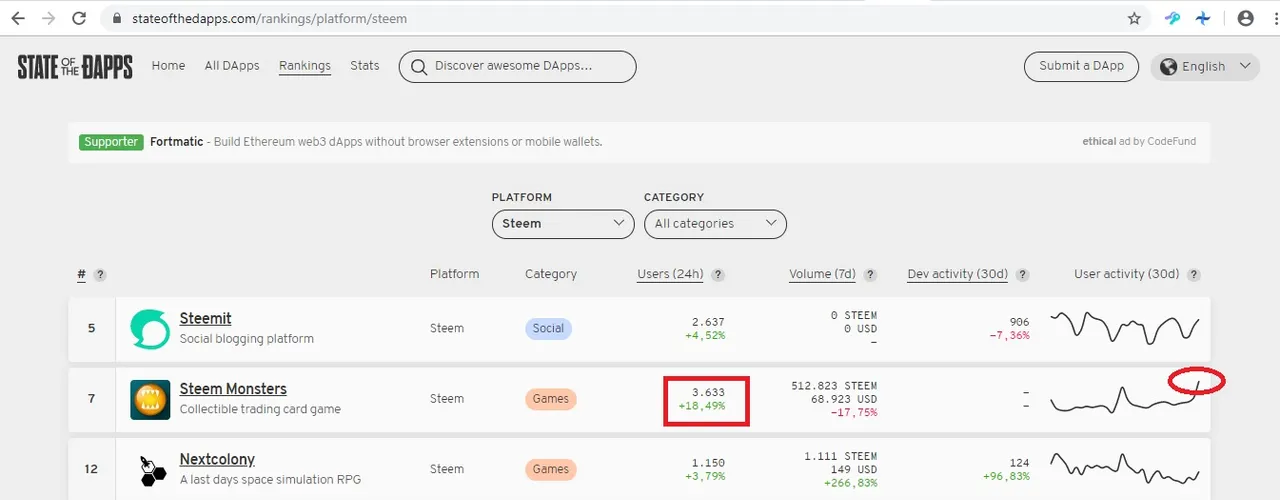Open the light-blue bird extension icon
The image size is (1280, 500).
1173,18
